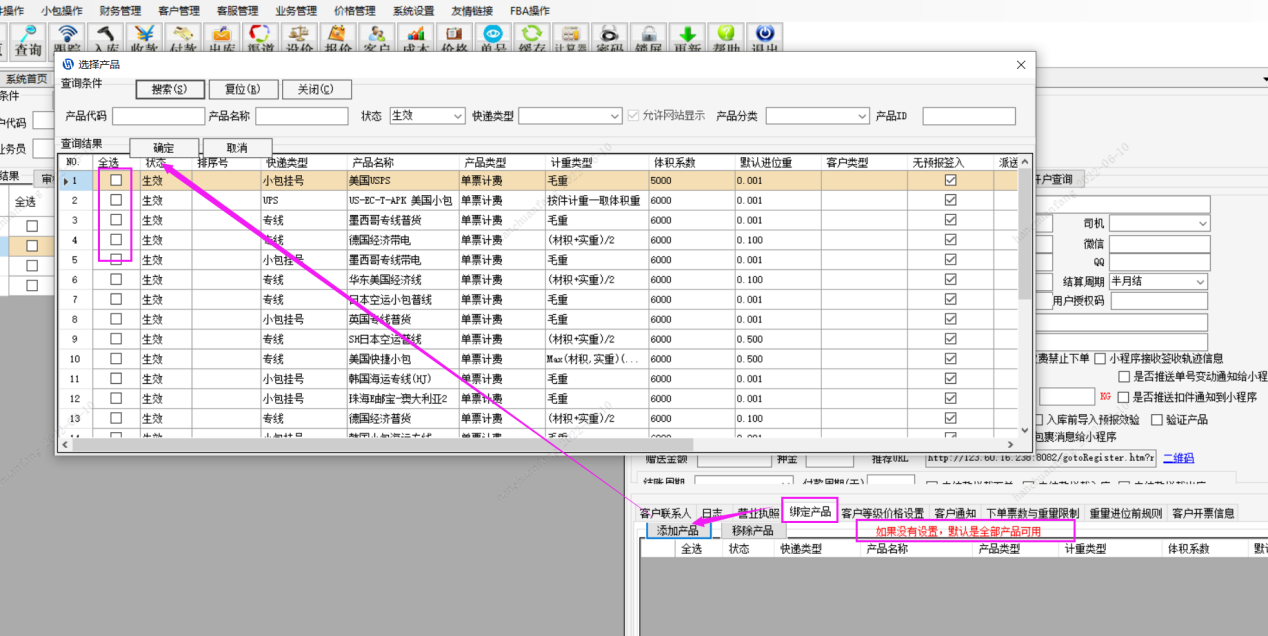Select the 韩国海运专线(HJ) product name cell
Image resolution: width=1268 pixels, height=636 pixels.
402,379
